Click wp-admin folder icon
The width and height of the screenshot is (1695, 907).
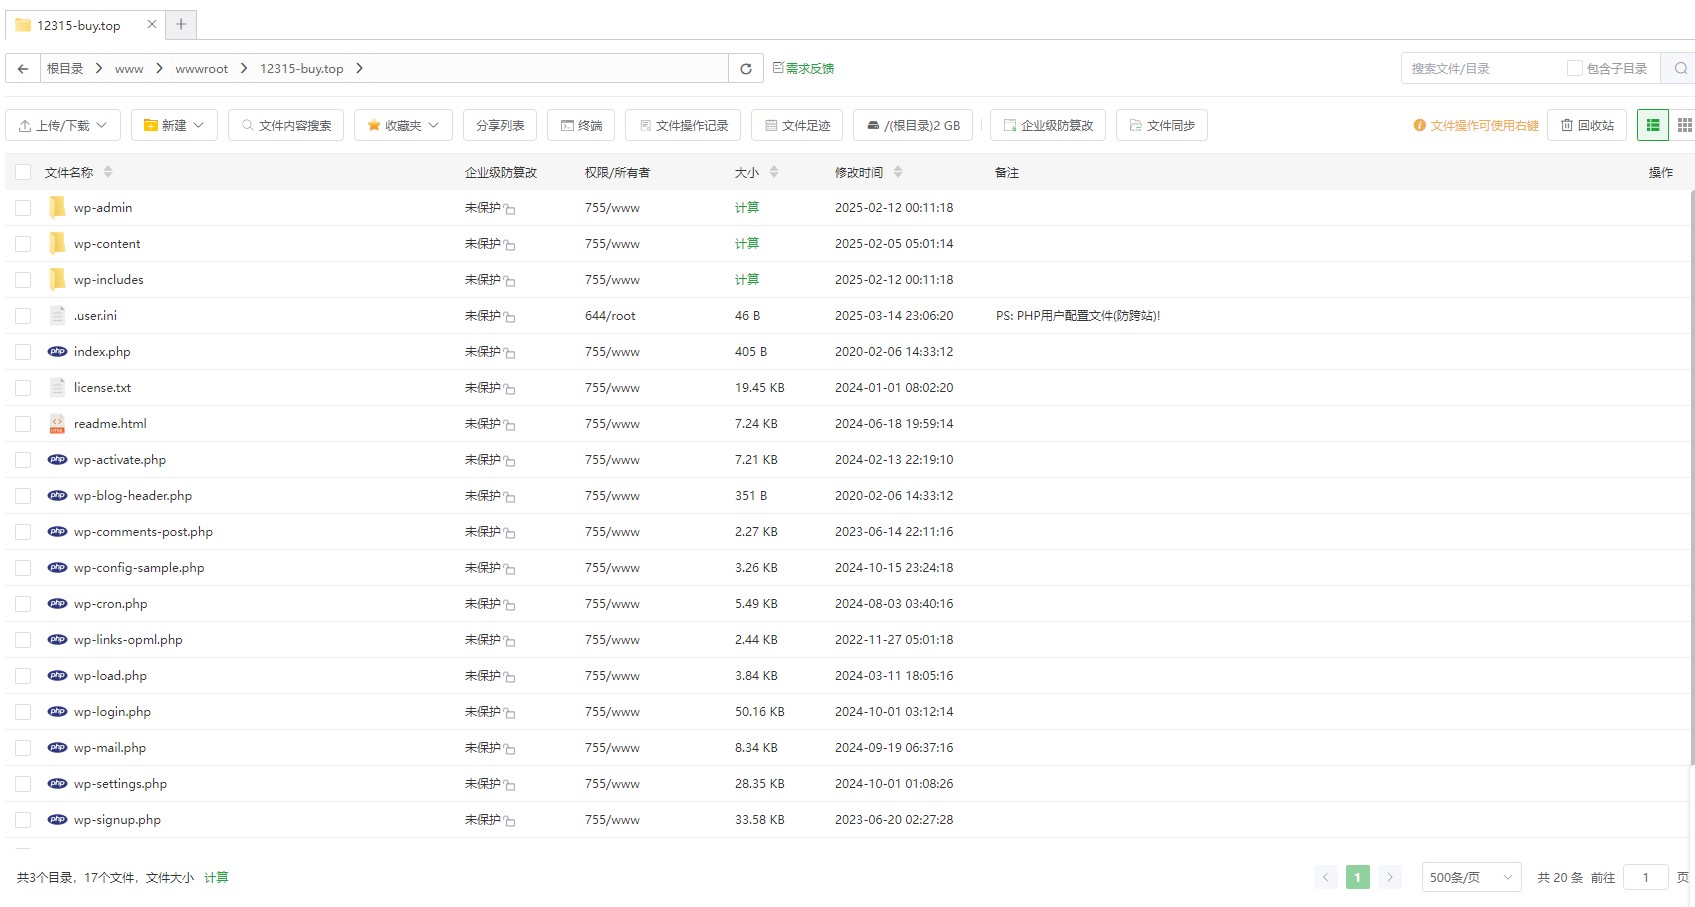tap(57, 207)
